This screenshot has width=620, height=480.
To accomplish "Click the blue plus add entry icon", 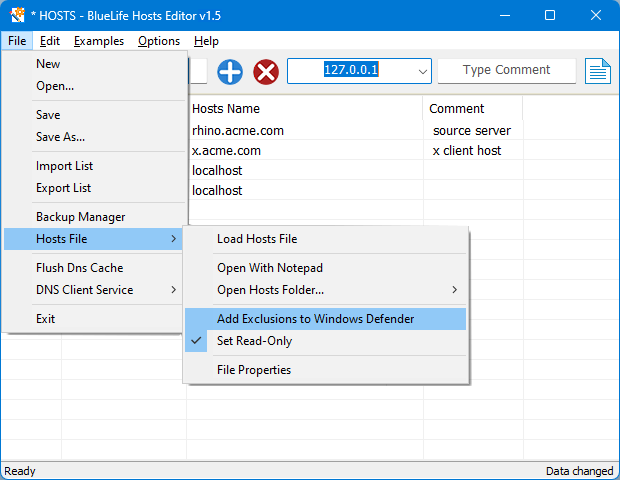I will tap(230, 71).
